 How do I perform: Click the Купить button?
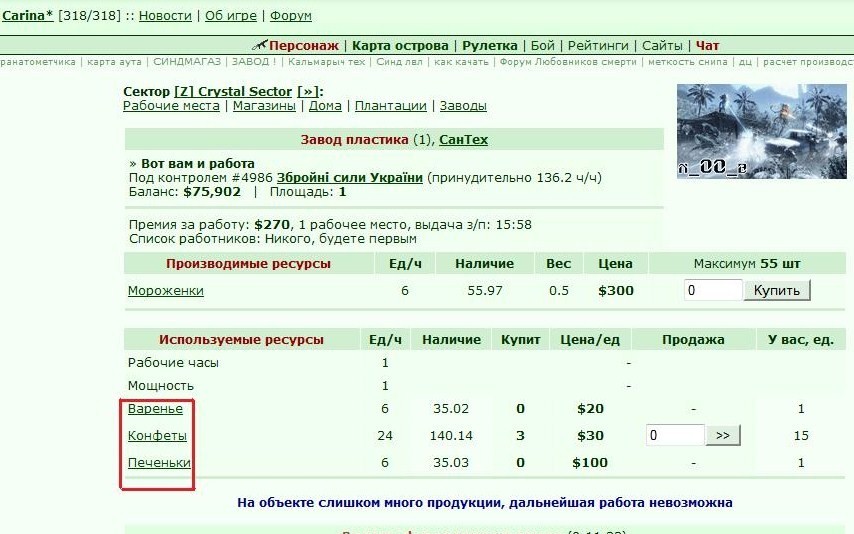point(777,290)
